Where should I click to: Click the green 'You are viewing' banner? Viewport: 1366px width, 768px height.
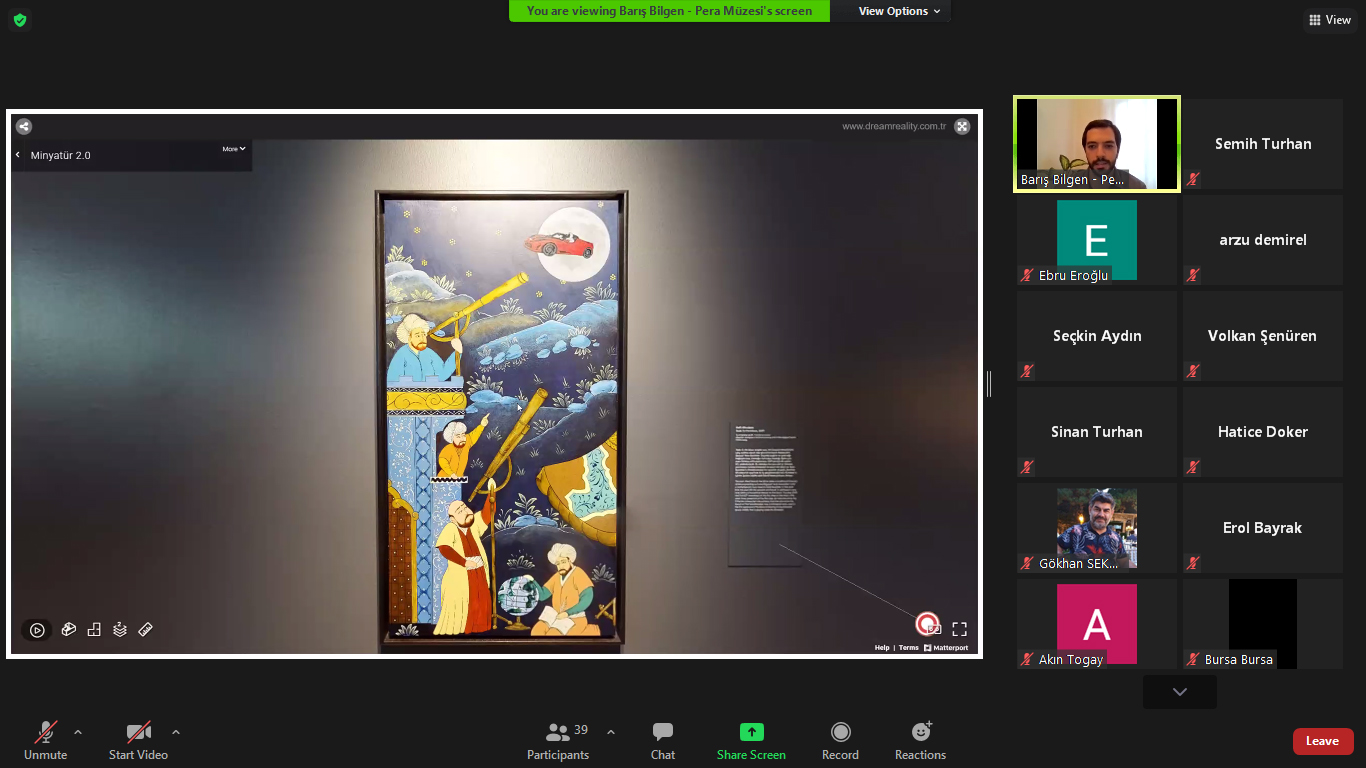point(669,11)
